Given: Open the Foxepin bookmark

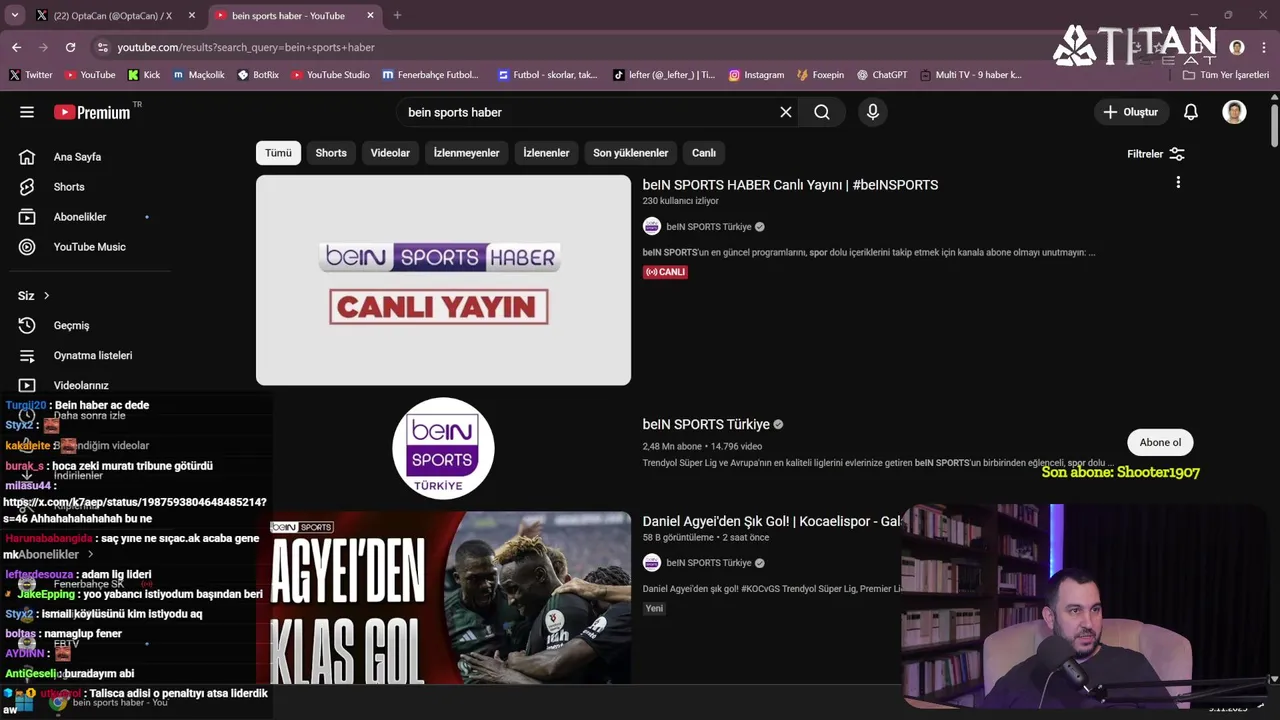Looking at the screenshot, I should point(820,75).
